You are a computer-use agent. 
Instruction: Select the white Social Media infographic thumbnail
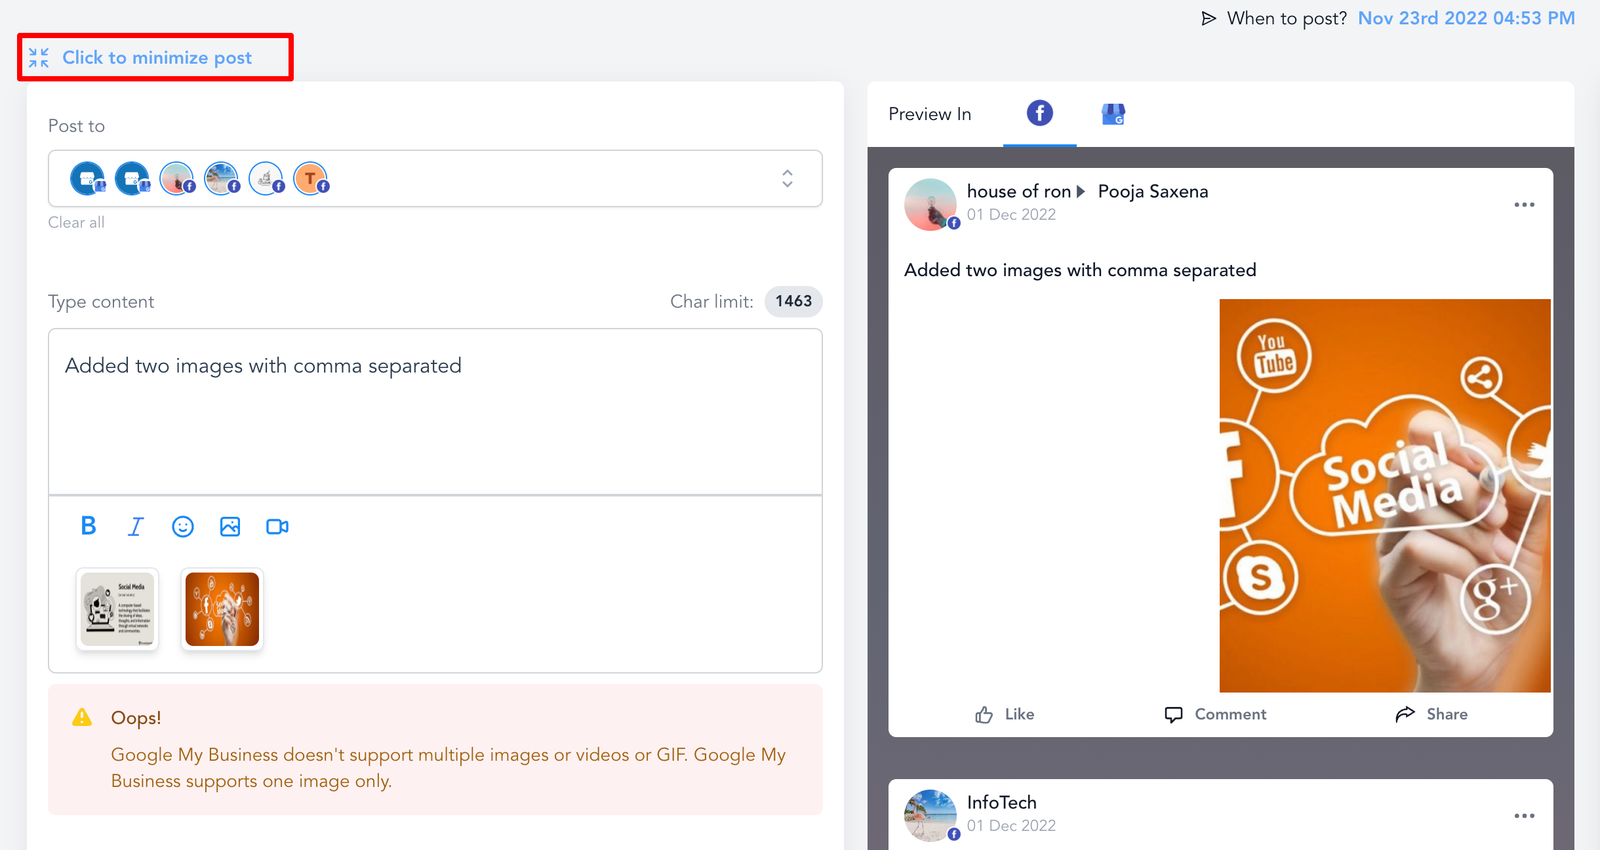click(x=118, y=609)
